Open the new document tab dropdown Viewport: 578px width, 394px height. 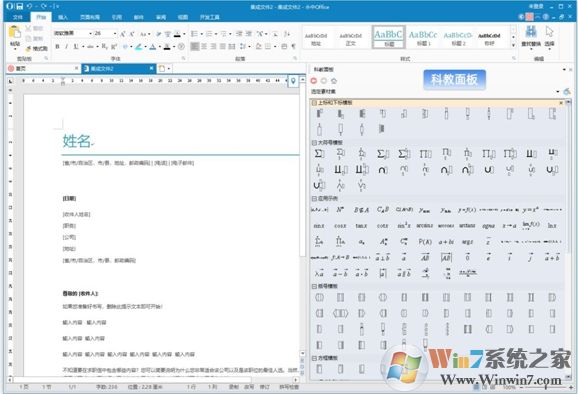[169, 69]
